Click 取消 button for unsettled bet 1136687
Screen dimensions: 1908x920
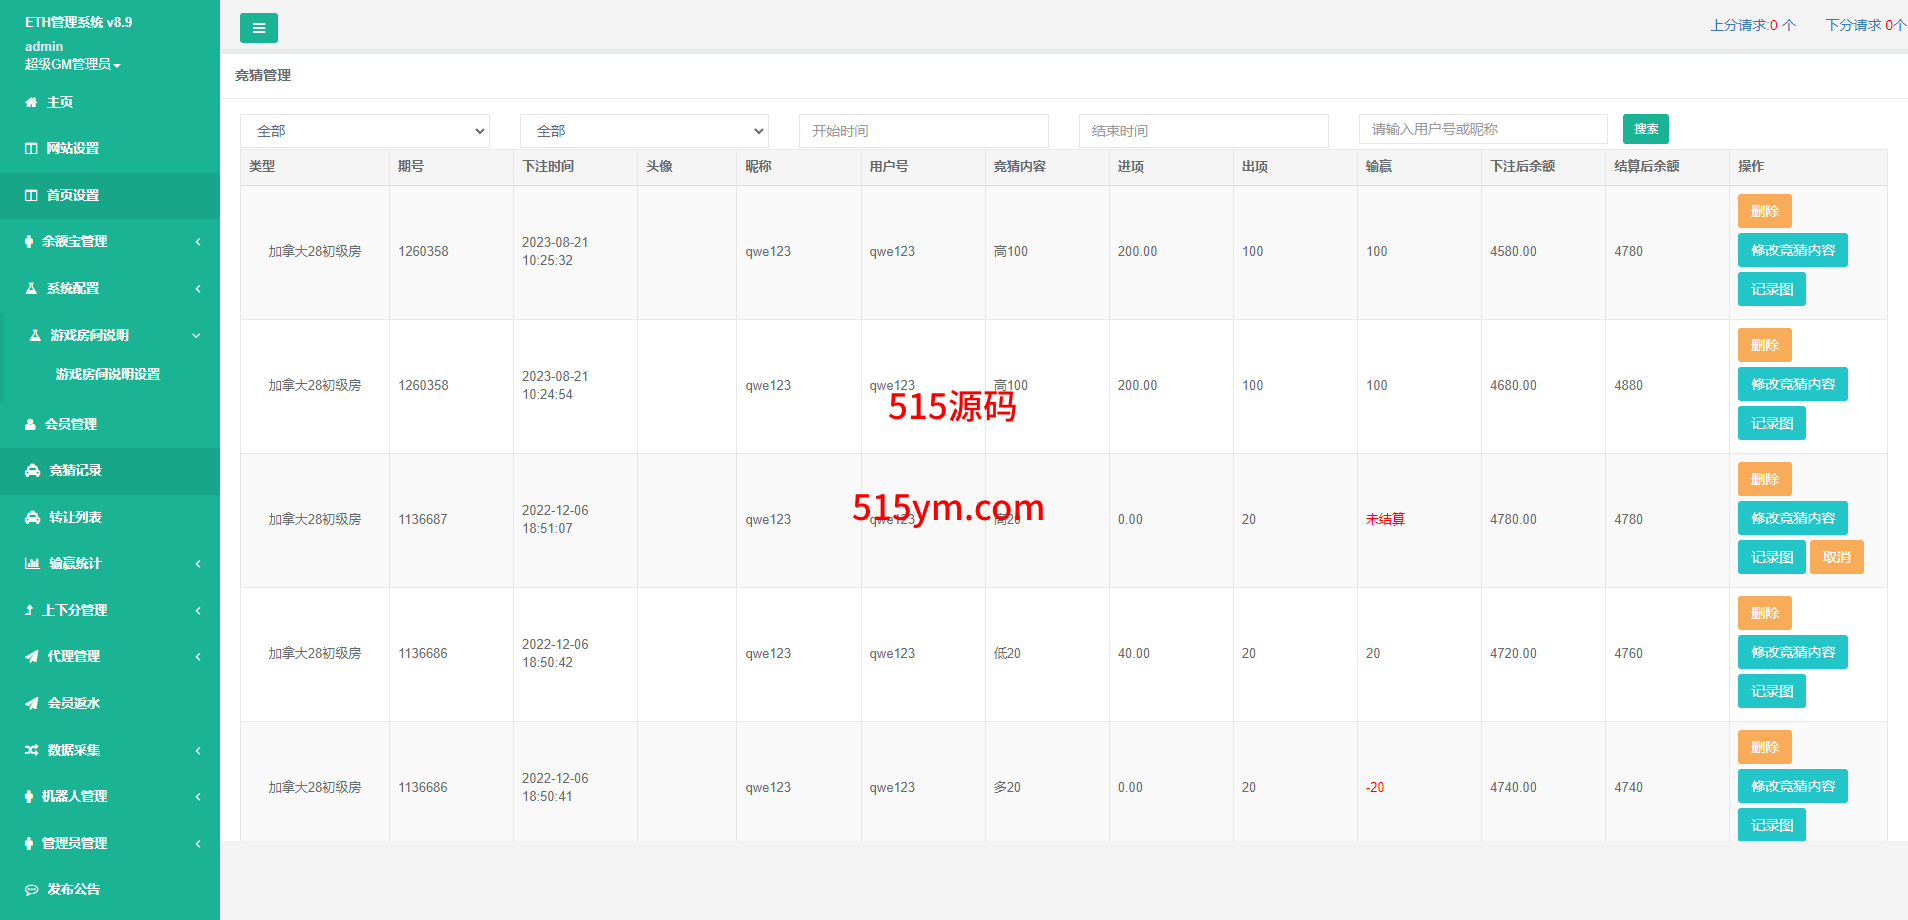1836,557
